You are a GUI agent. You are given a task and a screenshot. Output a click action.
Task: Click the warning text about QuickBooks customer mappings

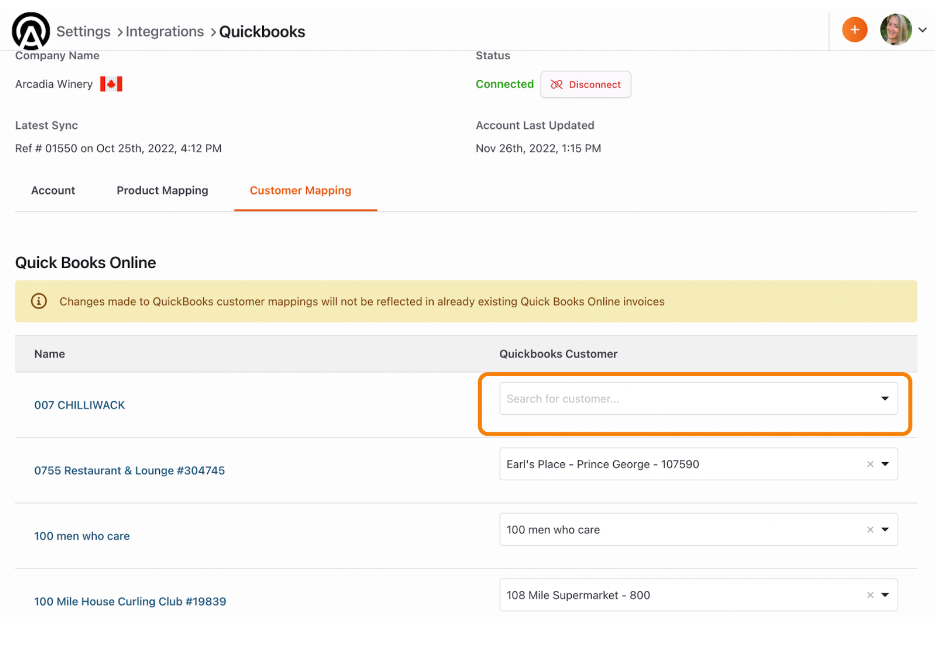(x=362, y=301)
